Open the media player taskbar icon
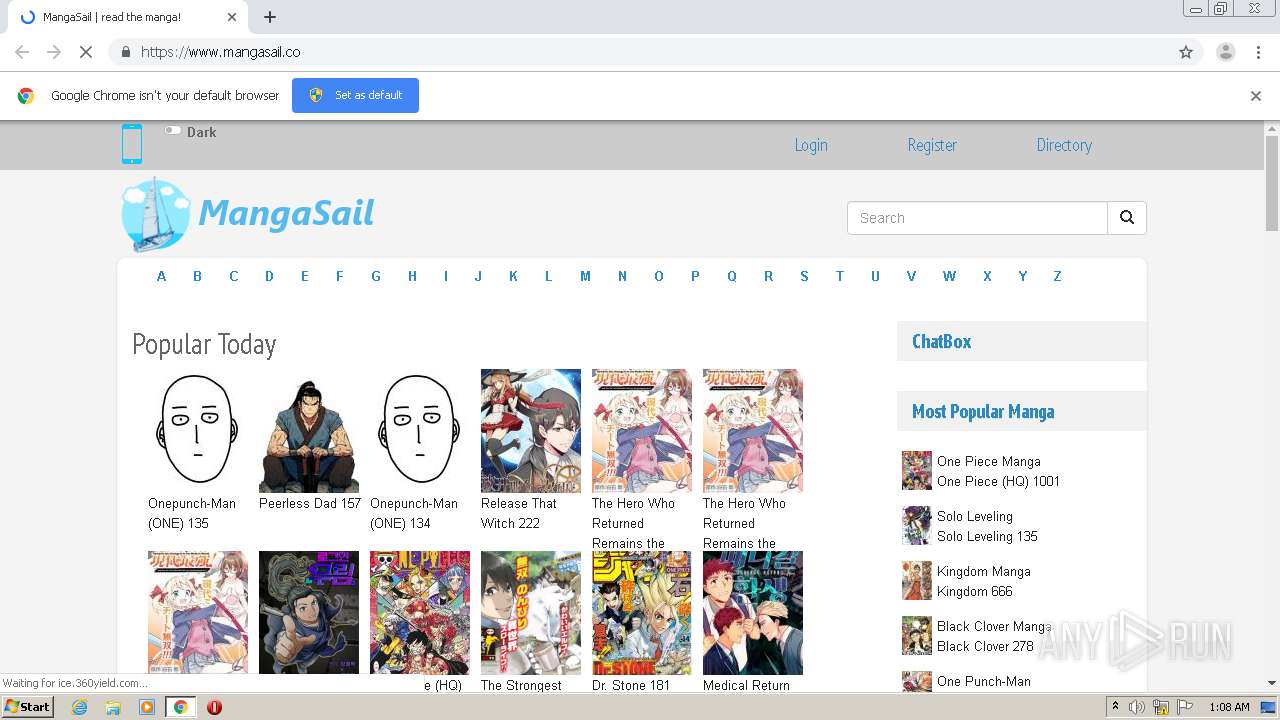Viewport: 1280px width, 720px height. click(147, 707)
